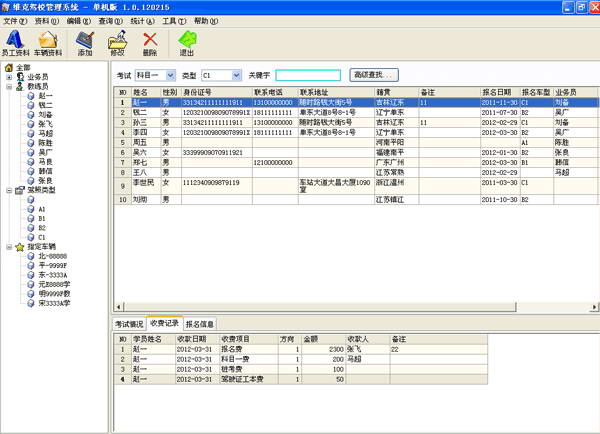Click globe icon beside coach 赵一

[31, 96]
